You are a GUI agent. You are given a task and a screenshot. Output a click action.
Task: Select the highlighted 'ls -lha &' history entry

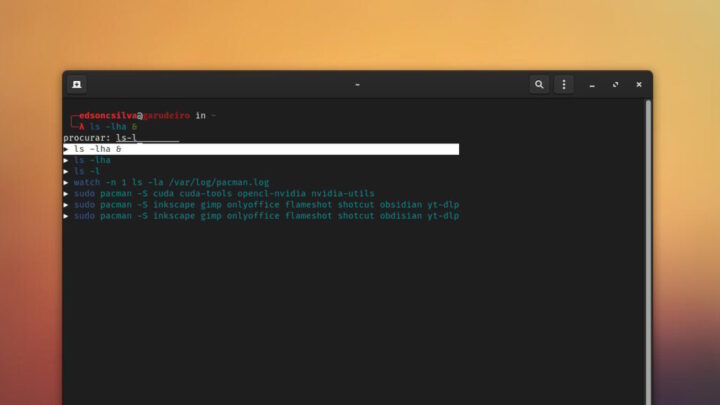(x=260, y=149)
